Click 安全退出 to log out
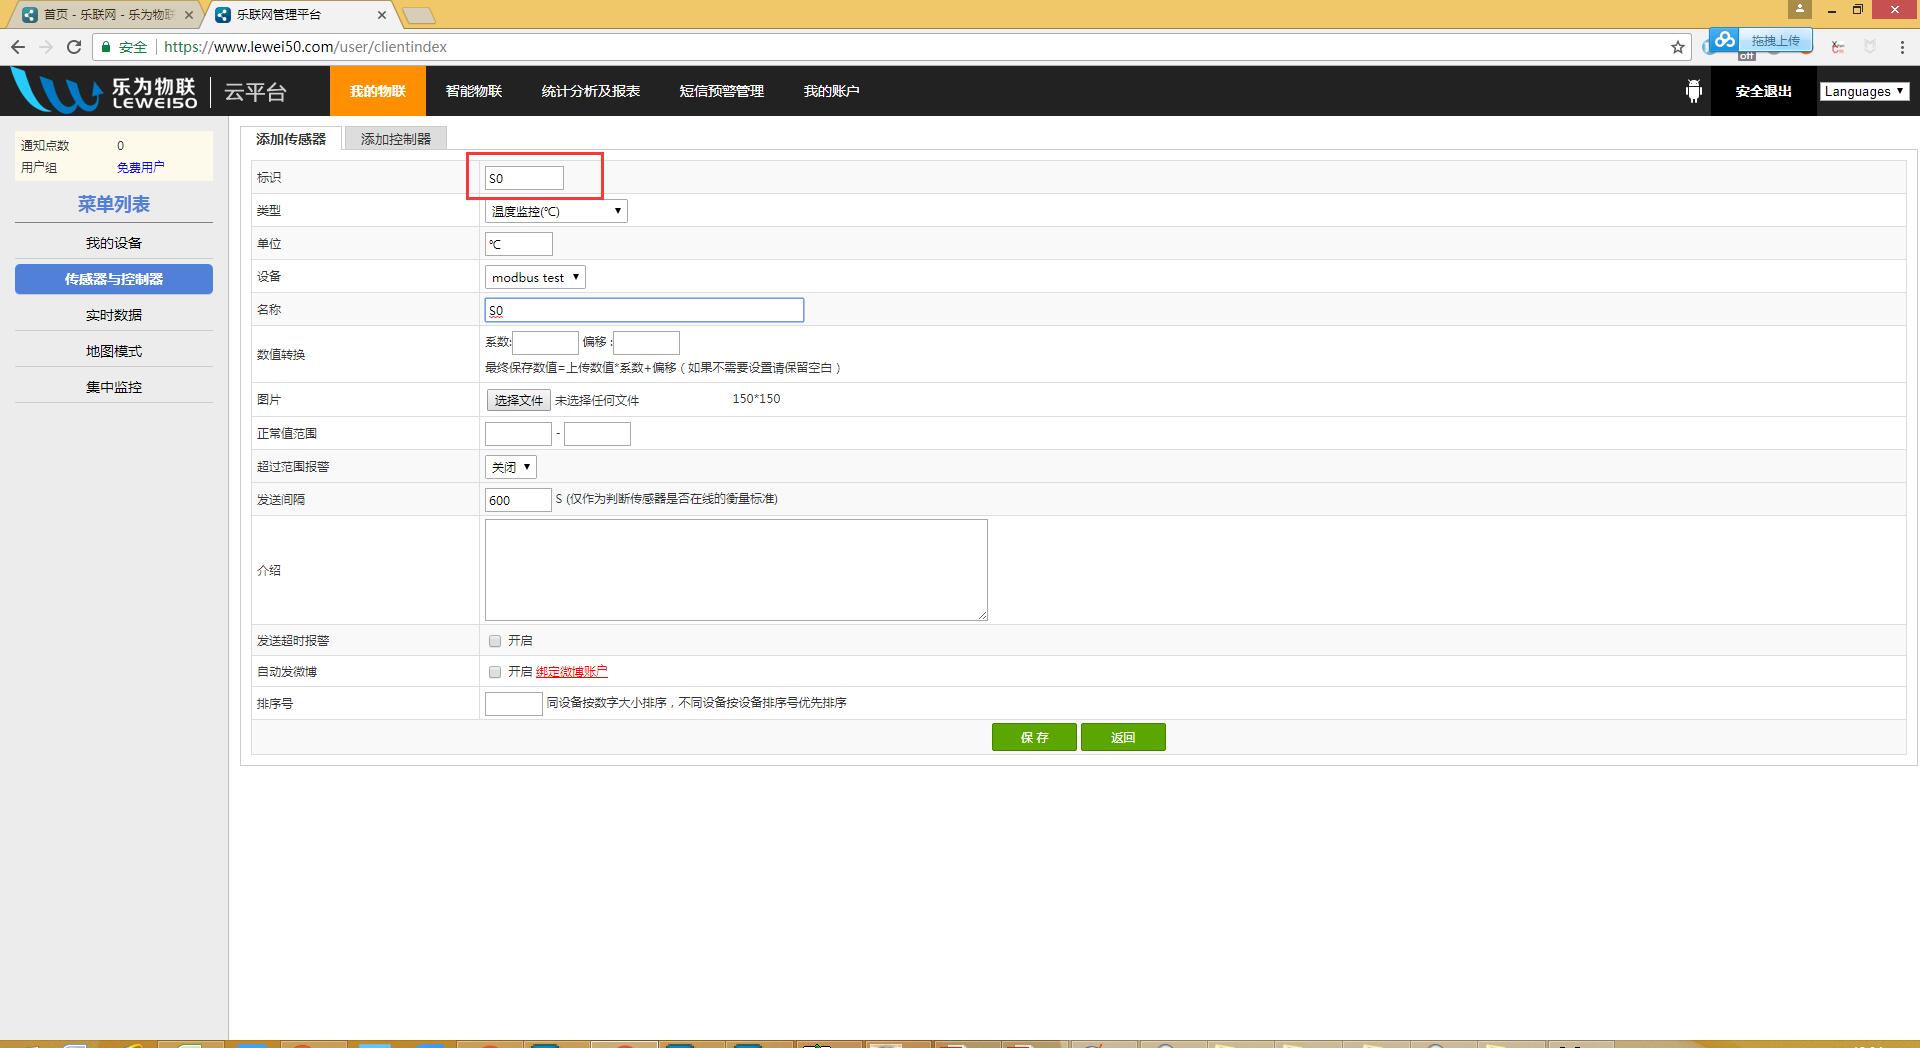The width and height of the screenshot is (1920, 1048). [1764, 91]
